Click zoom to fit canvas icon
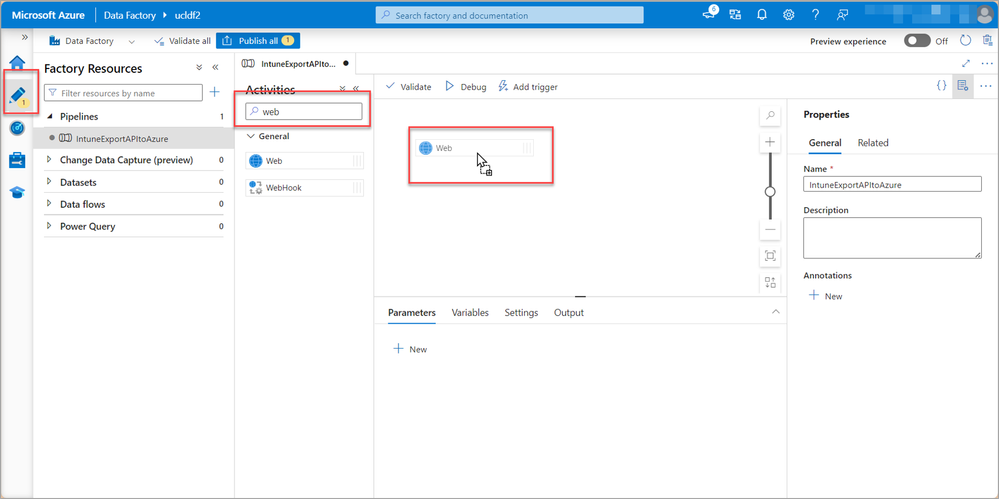999x499 pixels. [770, 256]
